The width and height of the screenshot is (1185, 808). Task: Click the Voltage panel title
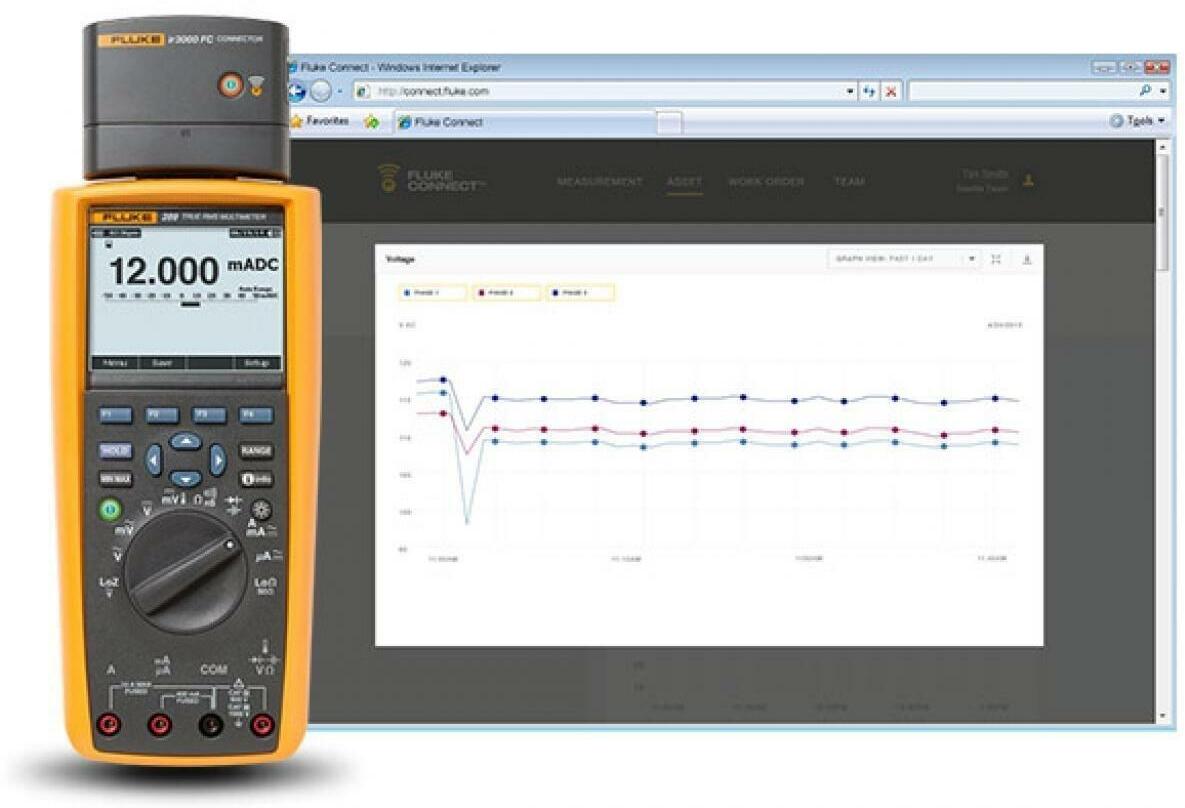tap(400, 259)
